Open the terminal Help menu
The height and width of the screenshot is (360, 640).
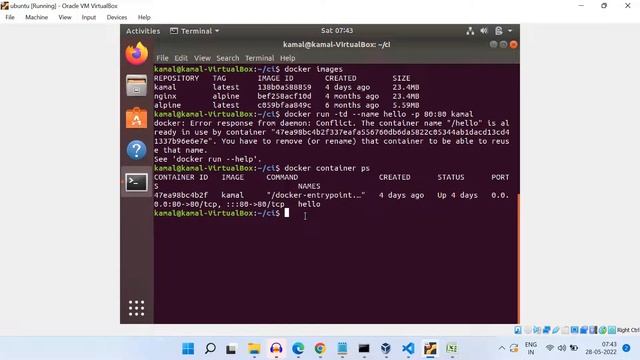[x=287, y=58]
